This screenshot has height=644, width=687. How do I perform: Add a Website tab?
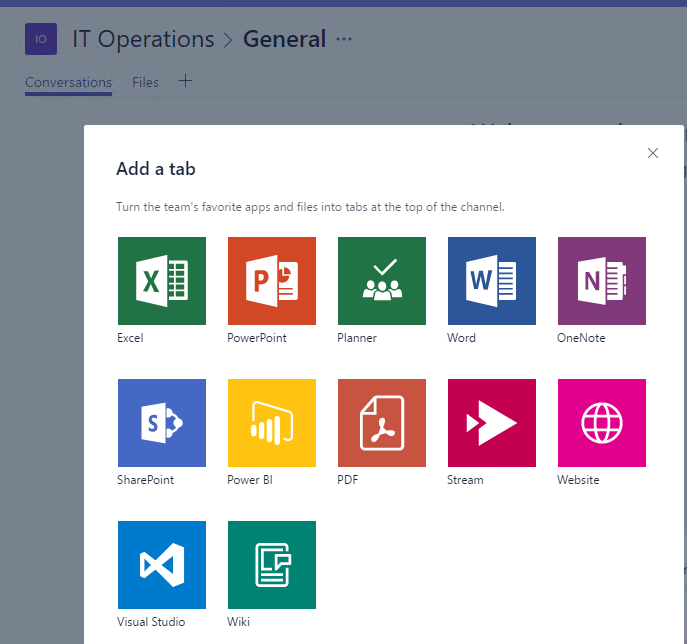(602, 423)
